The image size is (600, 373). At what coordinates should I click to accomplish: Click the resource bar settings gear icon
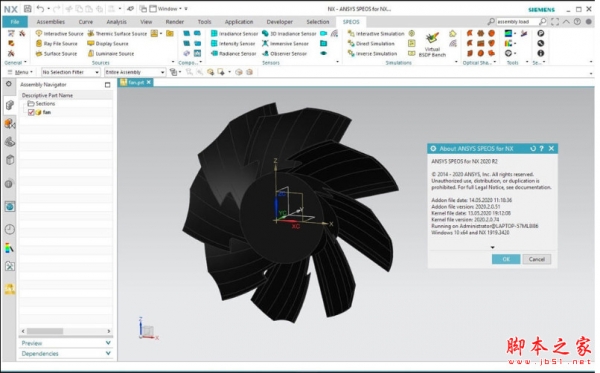click(9, 84)
